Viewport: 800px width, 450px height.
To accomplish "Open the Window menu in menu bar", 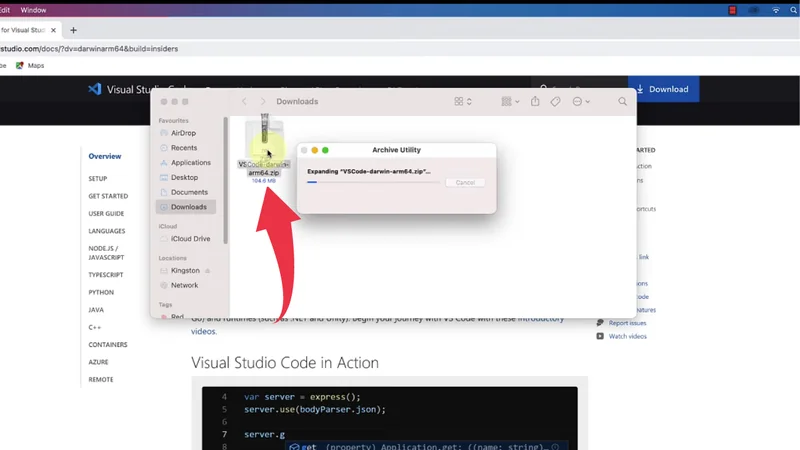I will (33, 10).
